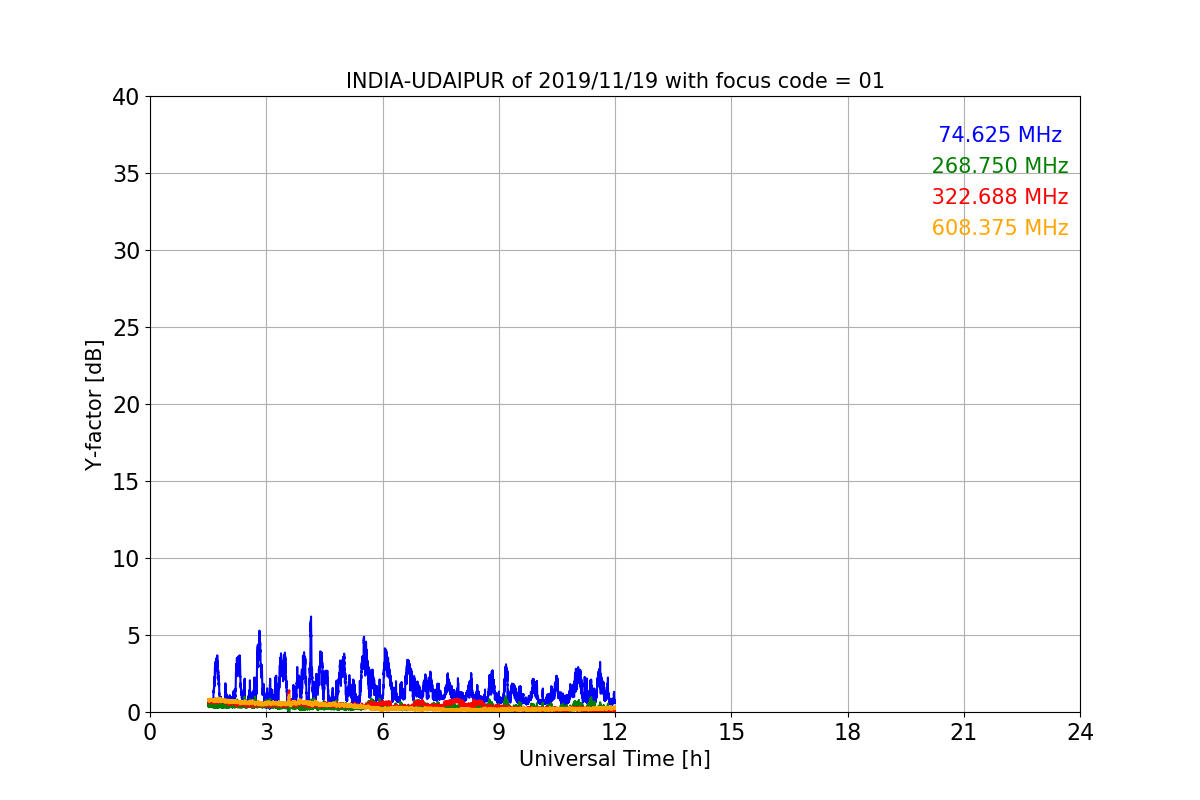Select the 24 tick label on the x-axis

(x=1080, y=732)
